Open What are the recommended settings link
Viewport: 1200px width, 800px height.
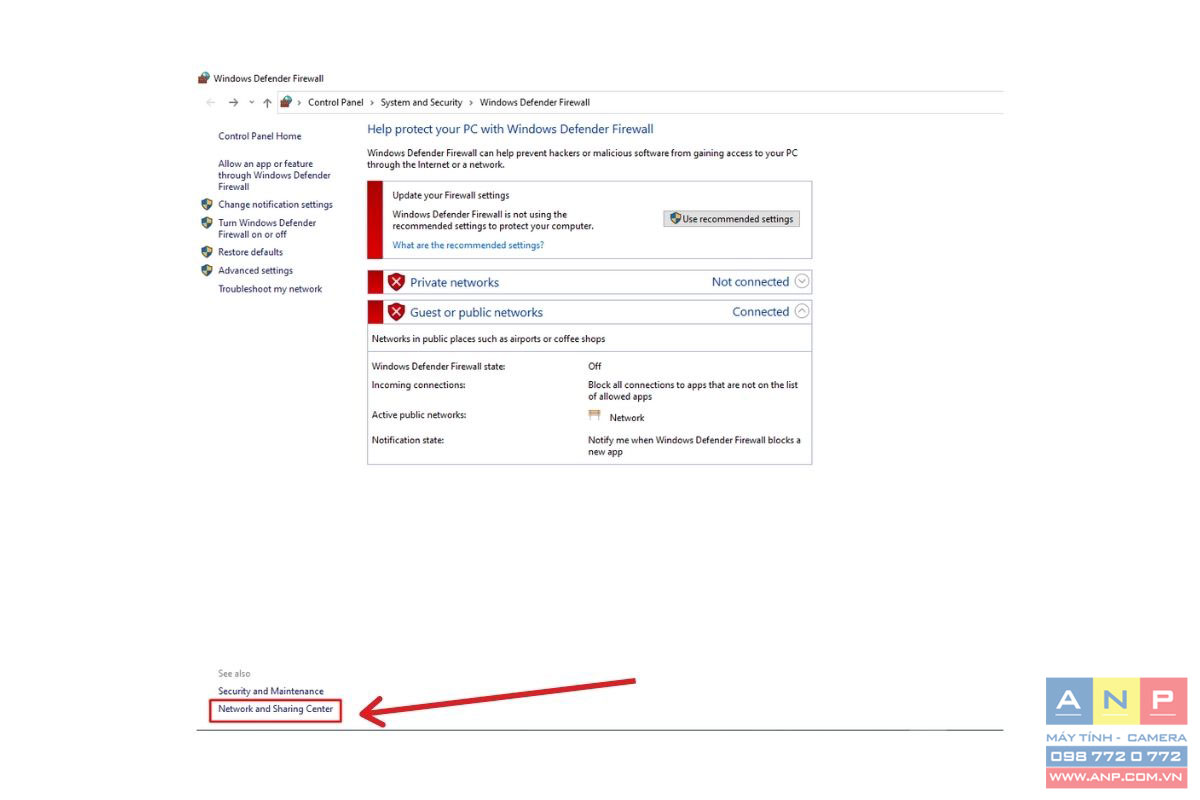(468, 245)
